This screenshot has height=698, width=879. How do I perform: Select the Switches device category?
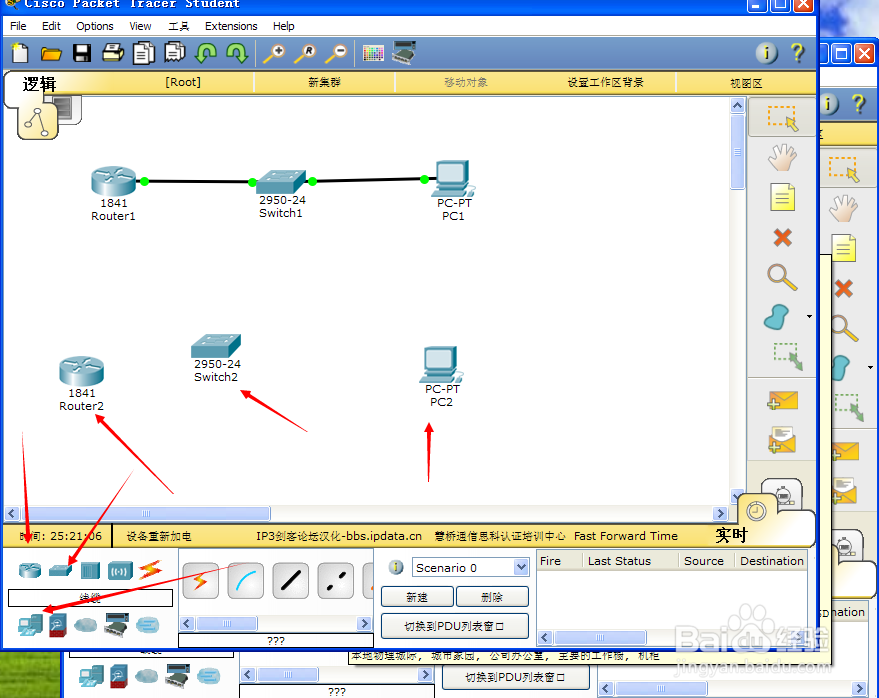61,570
